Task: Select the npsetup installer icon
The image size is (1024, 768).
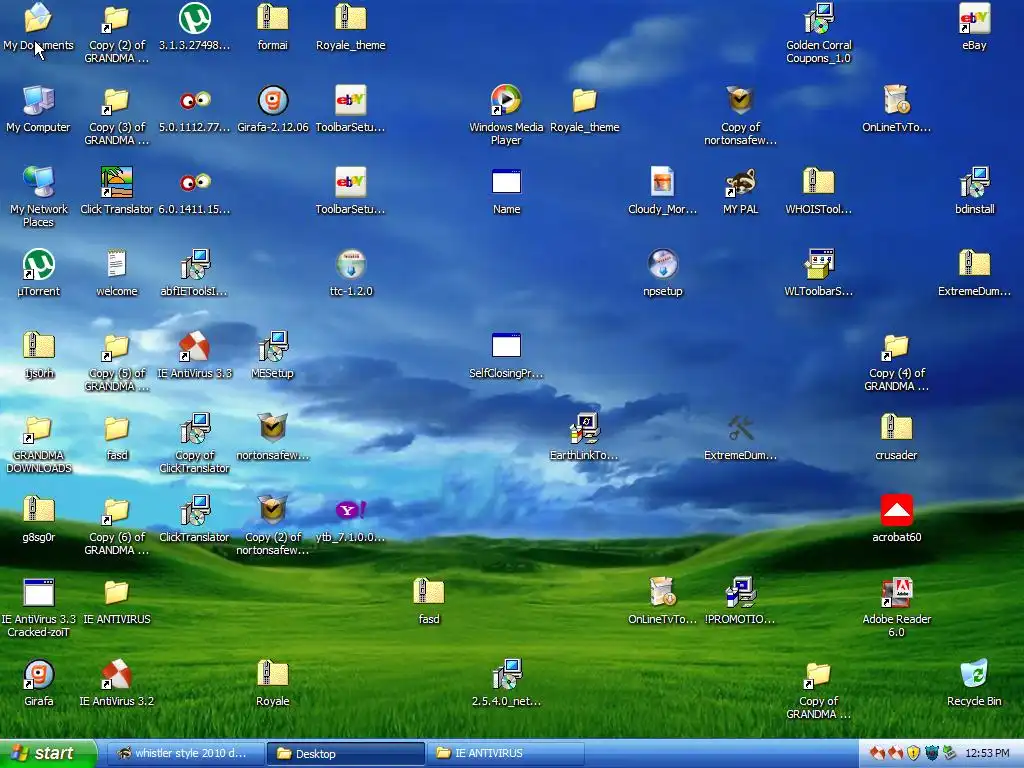Action: (662, 272)
